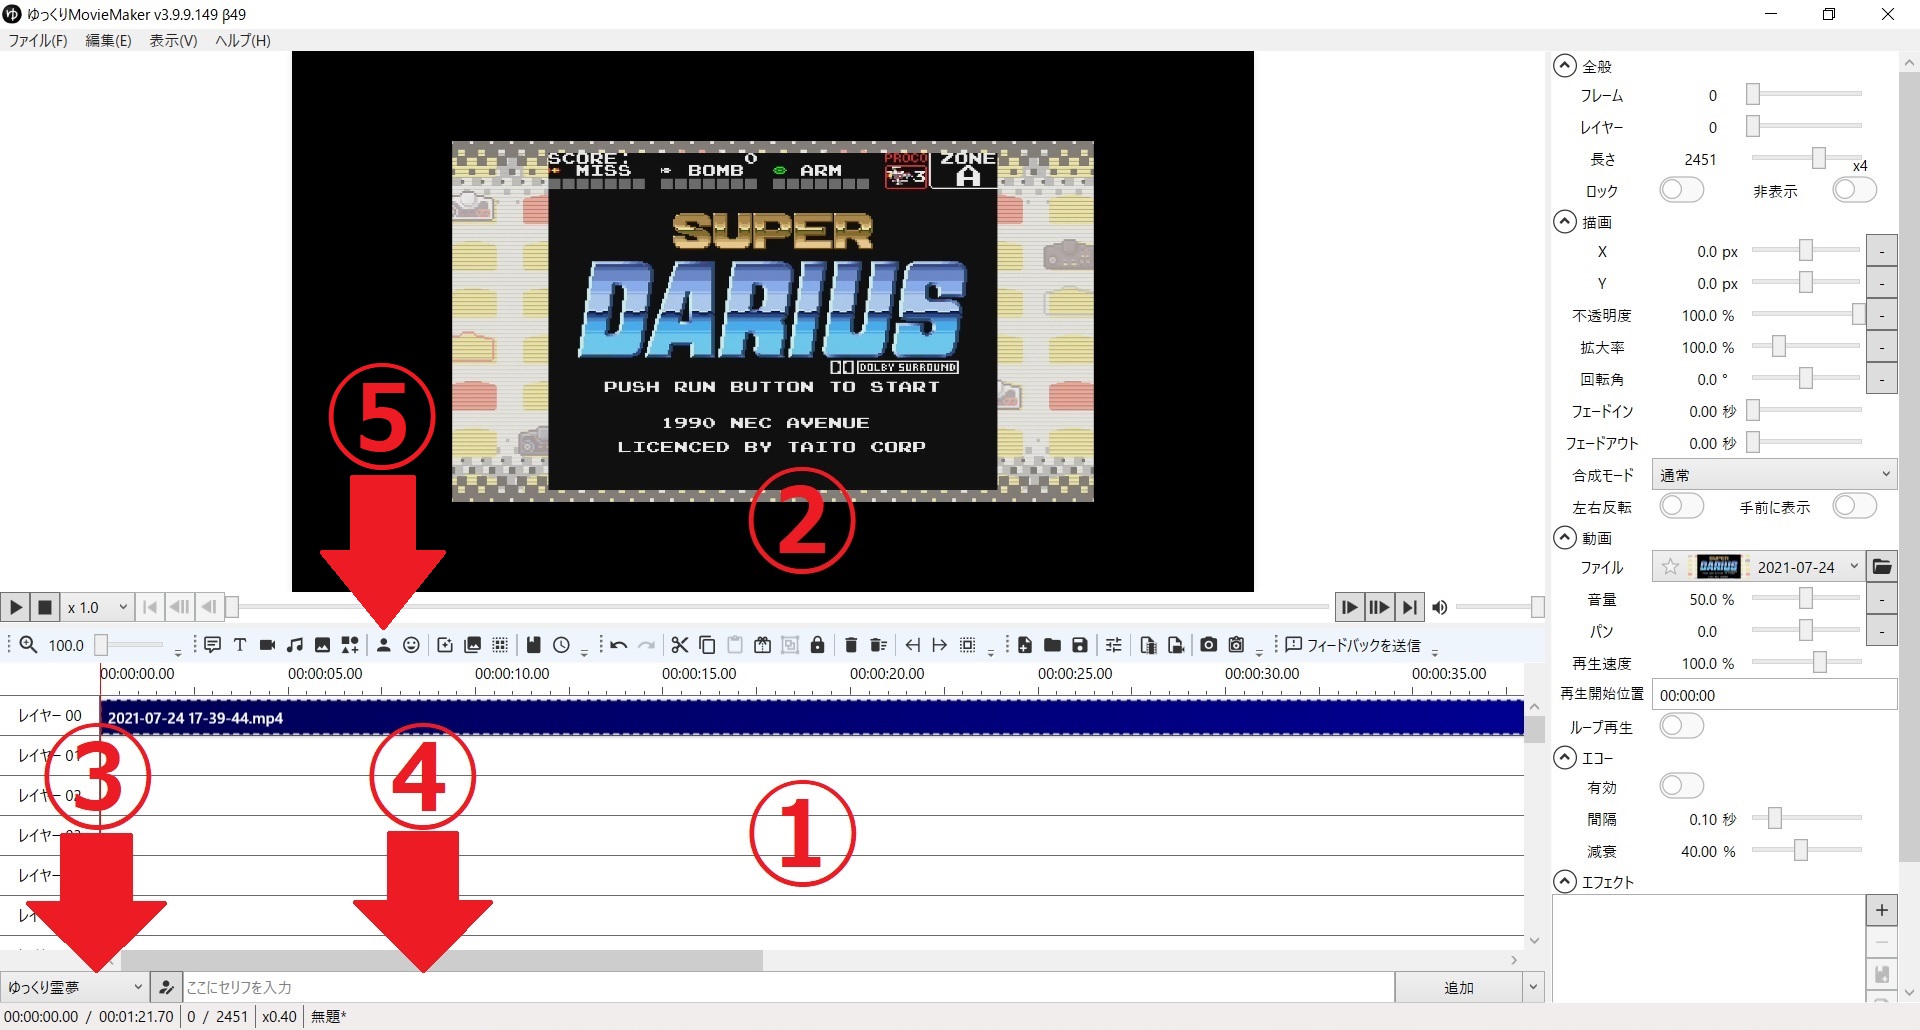
Task: Favorite the video file with the star icon
Action: point(1670,567)
